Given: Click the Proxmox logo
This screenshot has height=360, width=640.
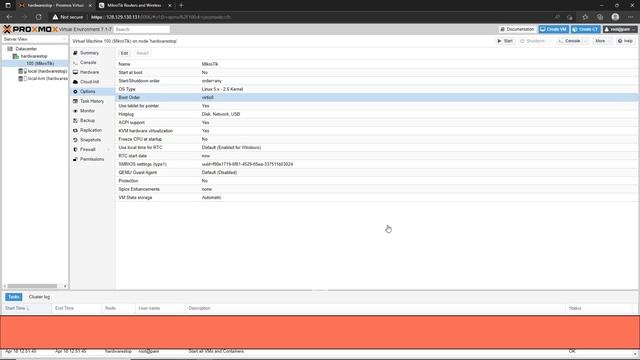Looking at the screenshot, I should point(30,29).
